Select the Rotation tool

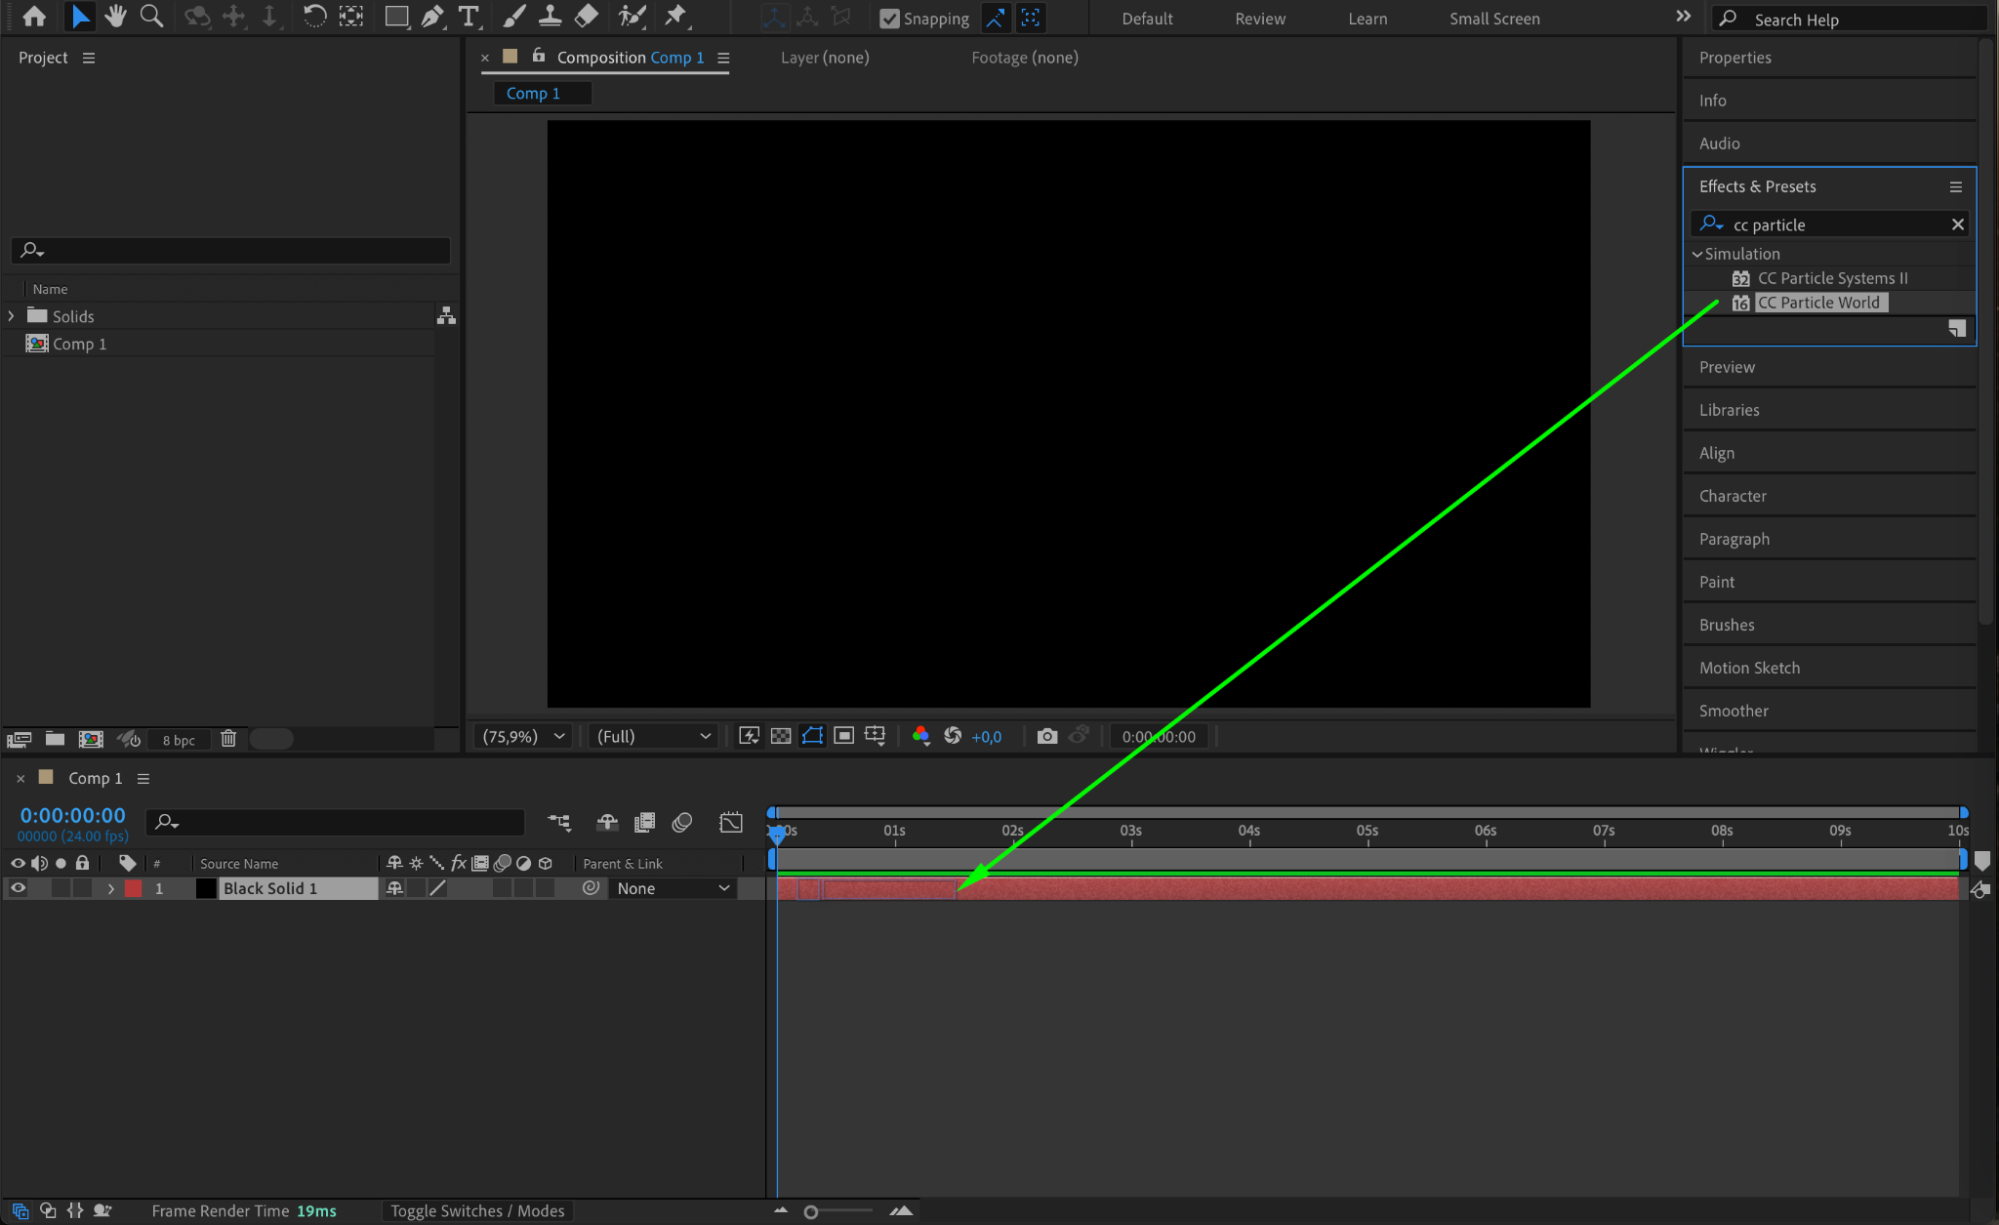(314, 16)
